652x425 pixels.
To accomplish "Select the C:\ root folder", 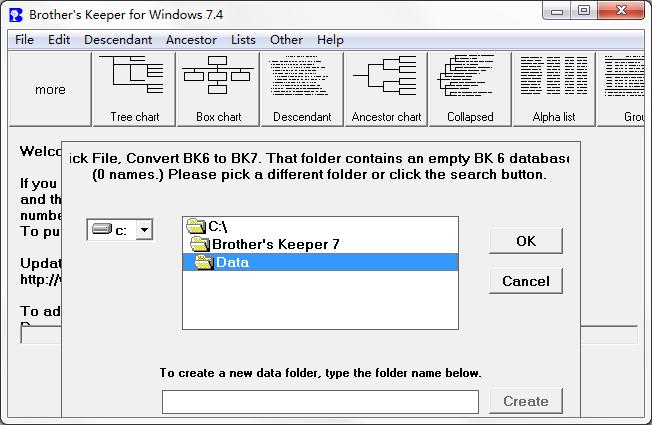I will point(217,227).
